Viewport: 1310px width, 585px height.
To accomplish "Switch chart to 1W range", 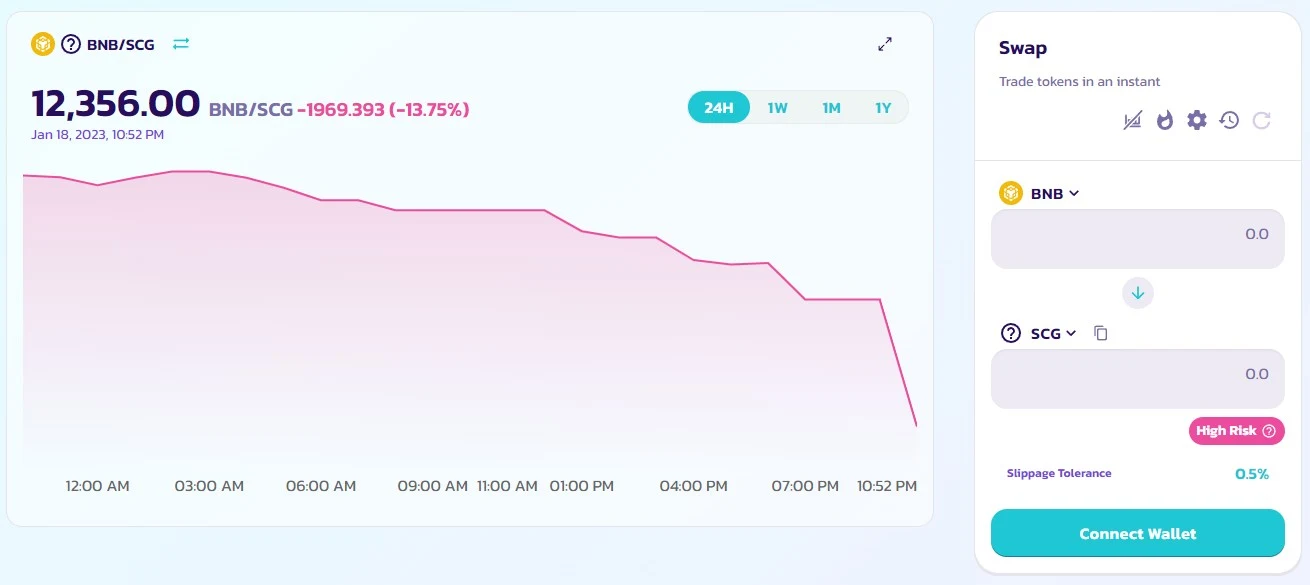I will click(x=778, y=108).
